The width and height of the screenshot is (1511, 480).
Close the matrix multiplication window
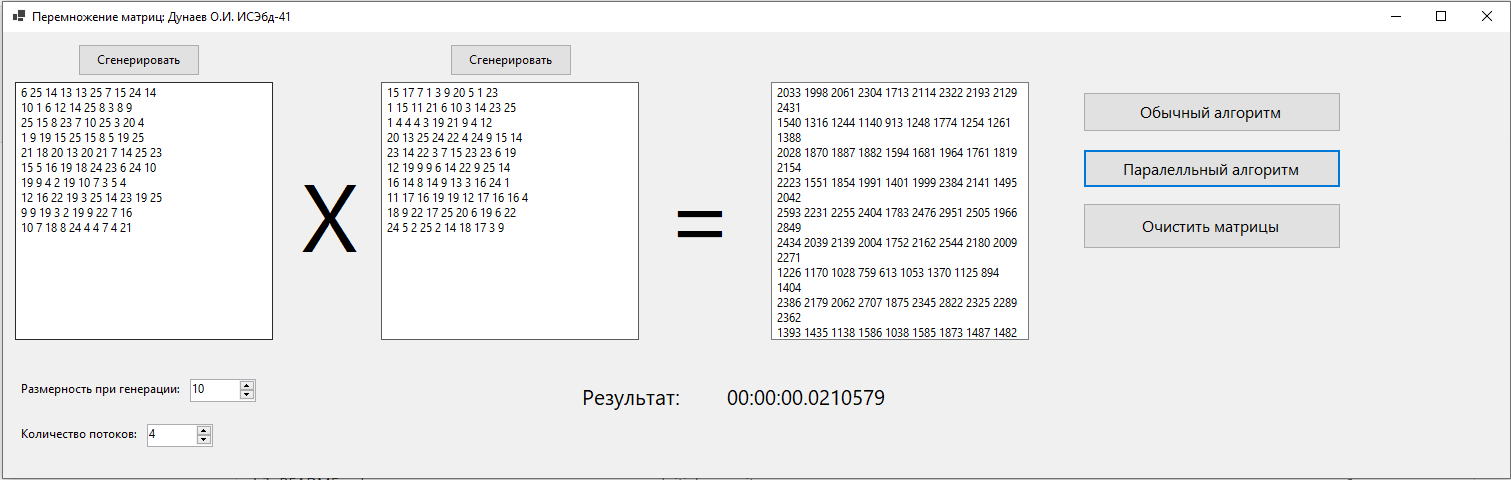point(1486,16)
